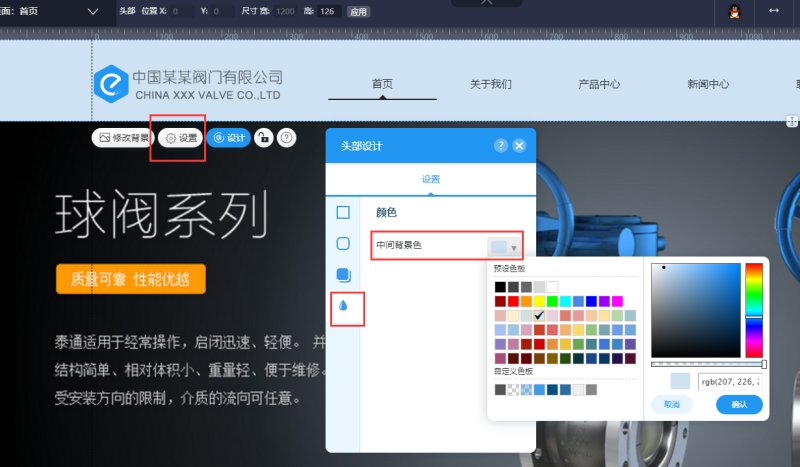Pick the bright red preset swatch
This screenshot has height=467, width=800.
pos(513,301)
